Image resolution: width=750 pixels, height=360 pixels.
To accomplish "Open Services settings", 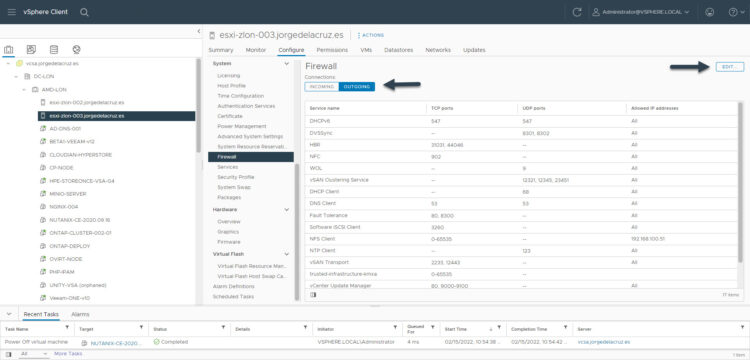I will (227, 167).
